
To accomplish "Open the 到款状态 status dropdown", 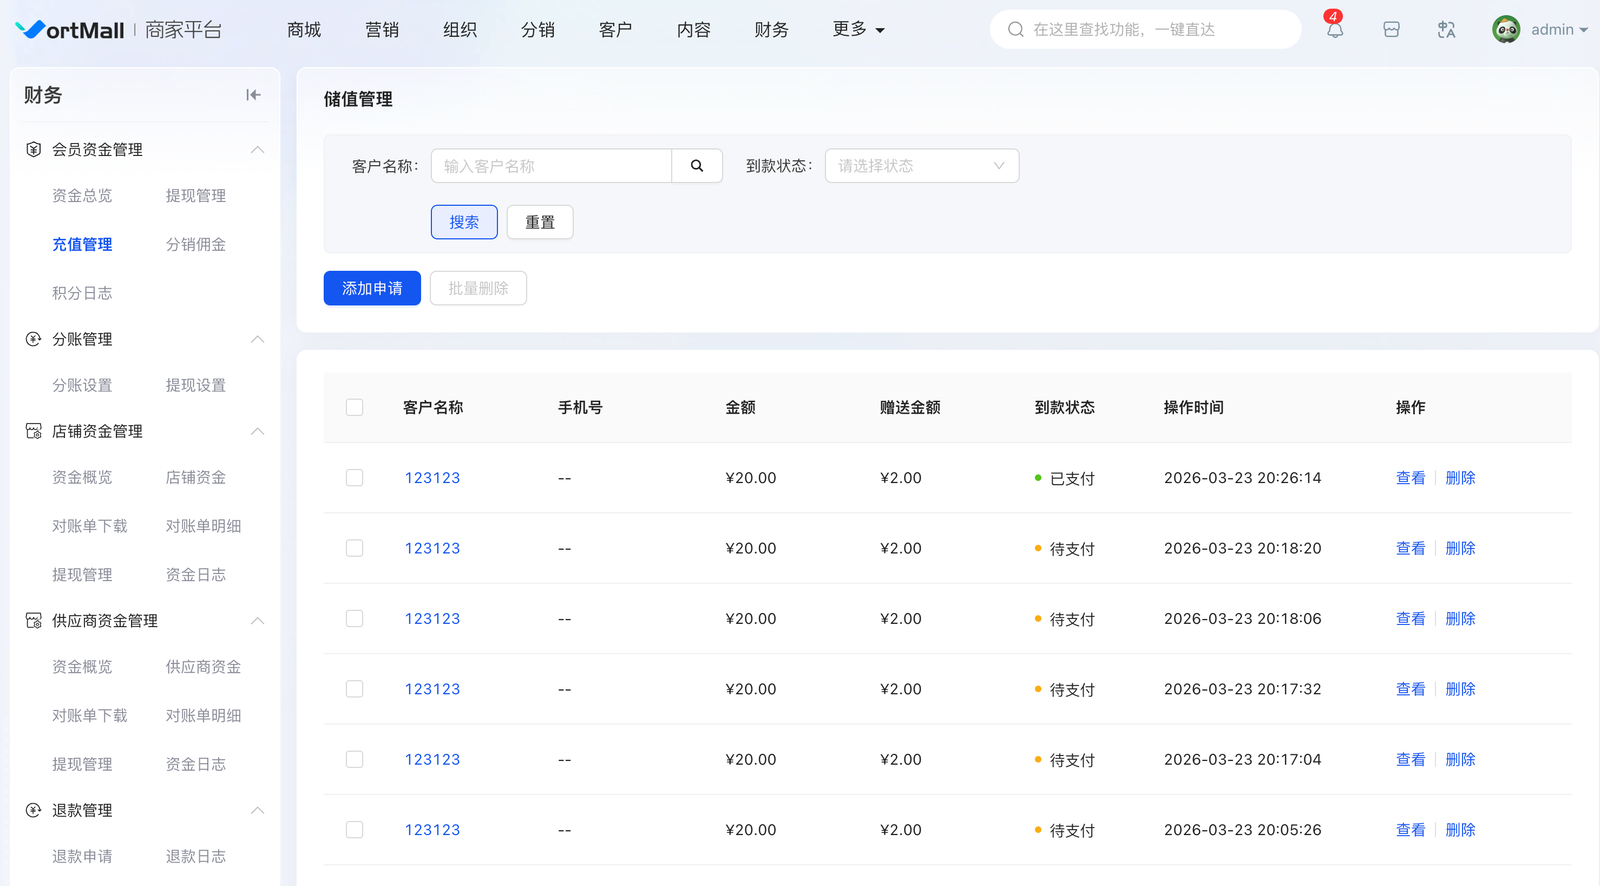I will tap(921, 166).
